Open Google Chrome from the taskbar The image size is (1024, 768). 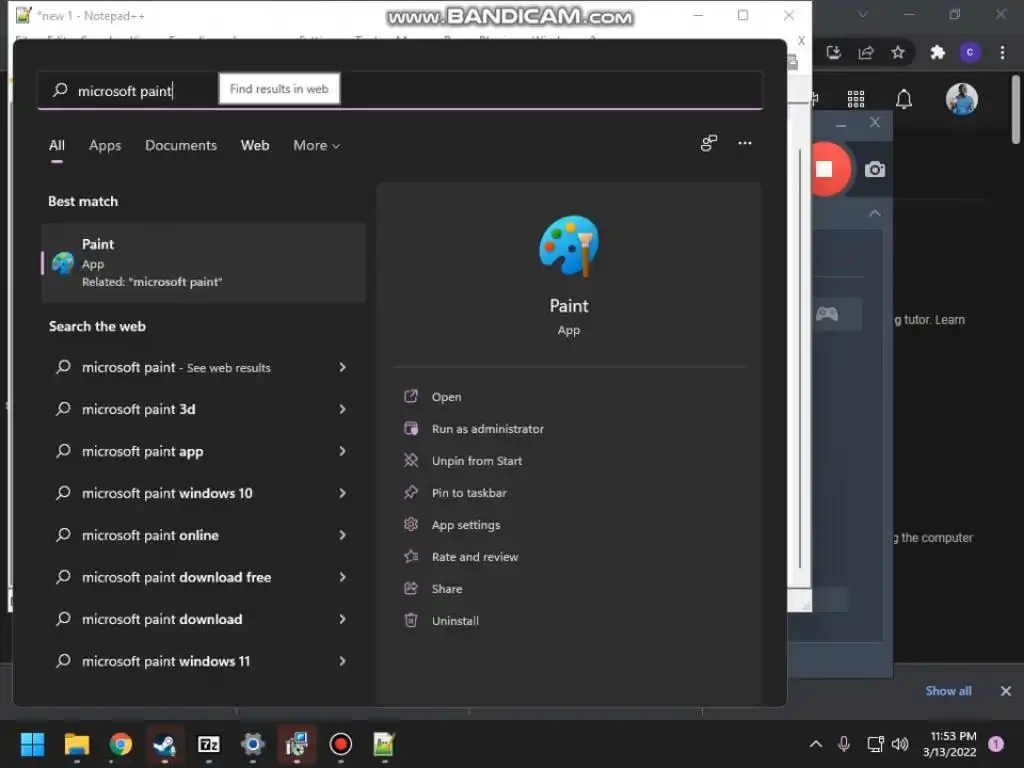(121, 744)
